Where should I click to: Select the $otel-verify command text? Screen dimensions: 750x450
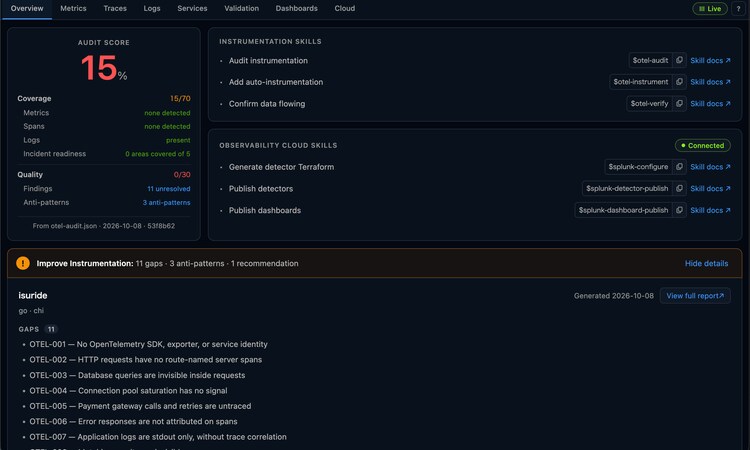point(649,103)
